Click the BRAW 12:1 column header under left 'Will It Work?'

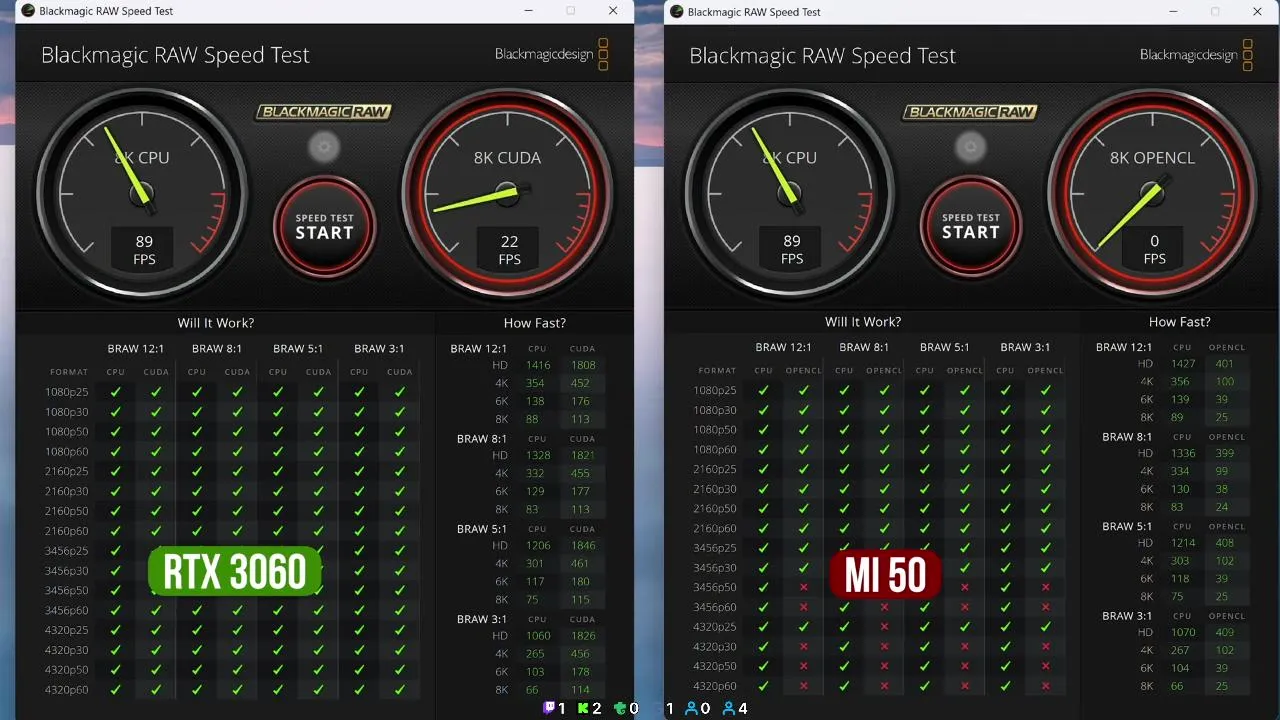point(136,349)
